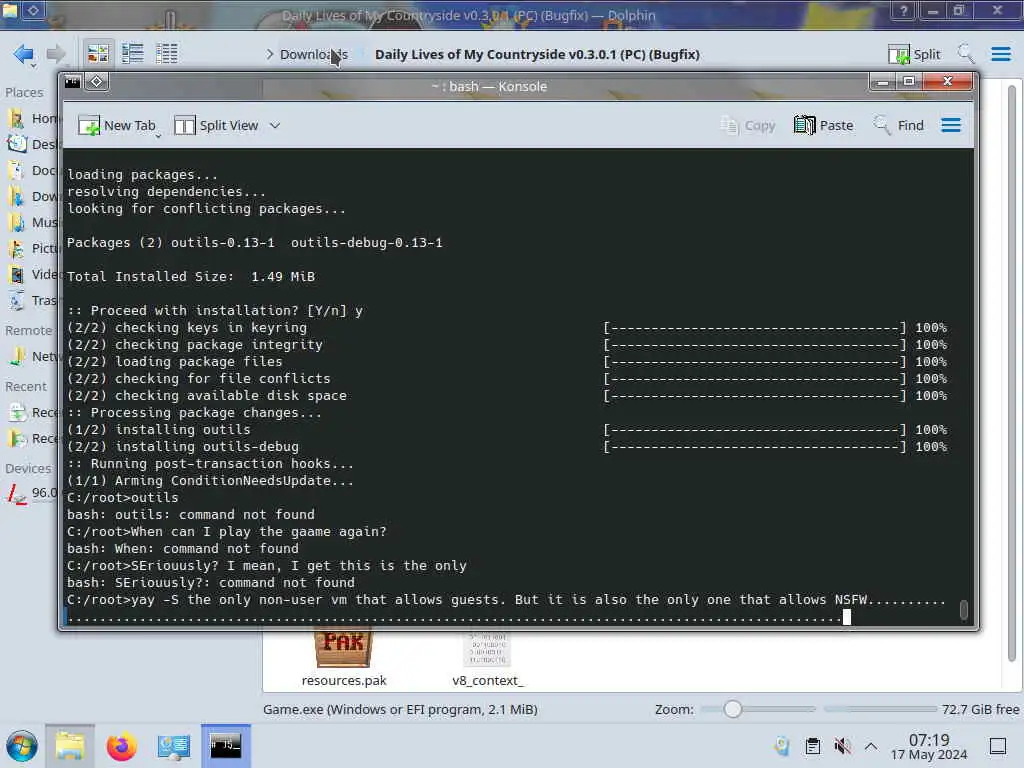Split the Dolphin view
Viewport: 1024px width, 768px height.
coord(914,54)
